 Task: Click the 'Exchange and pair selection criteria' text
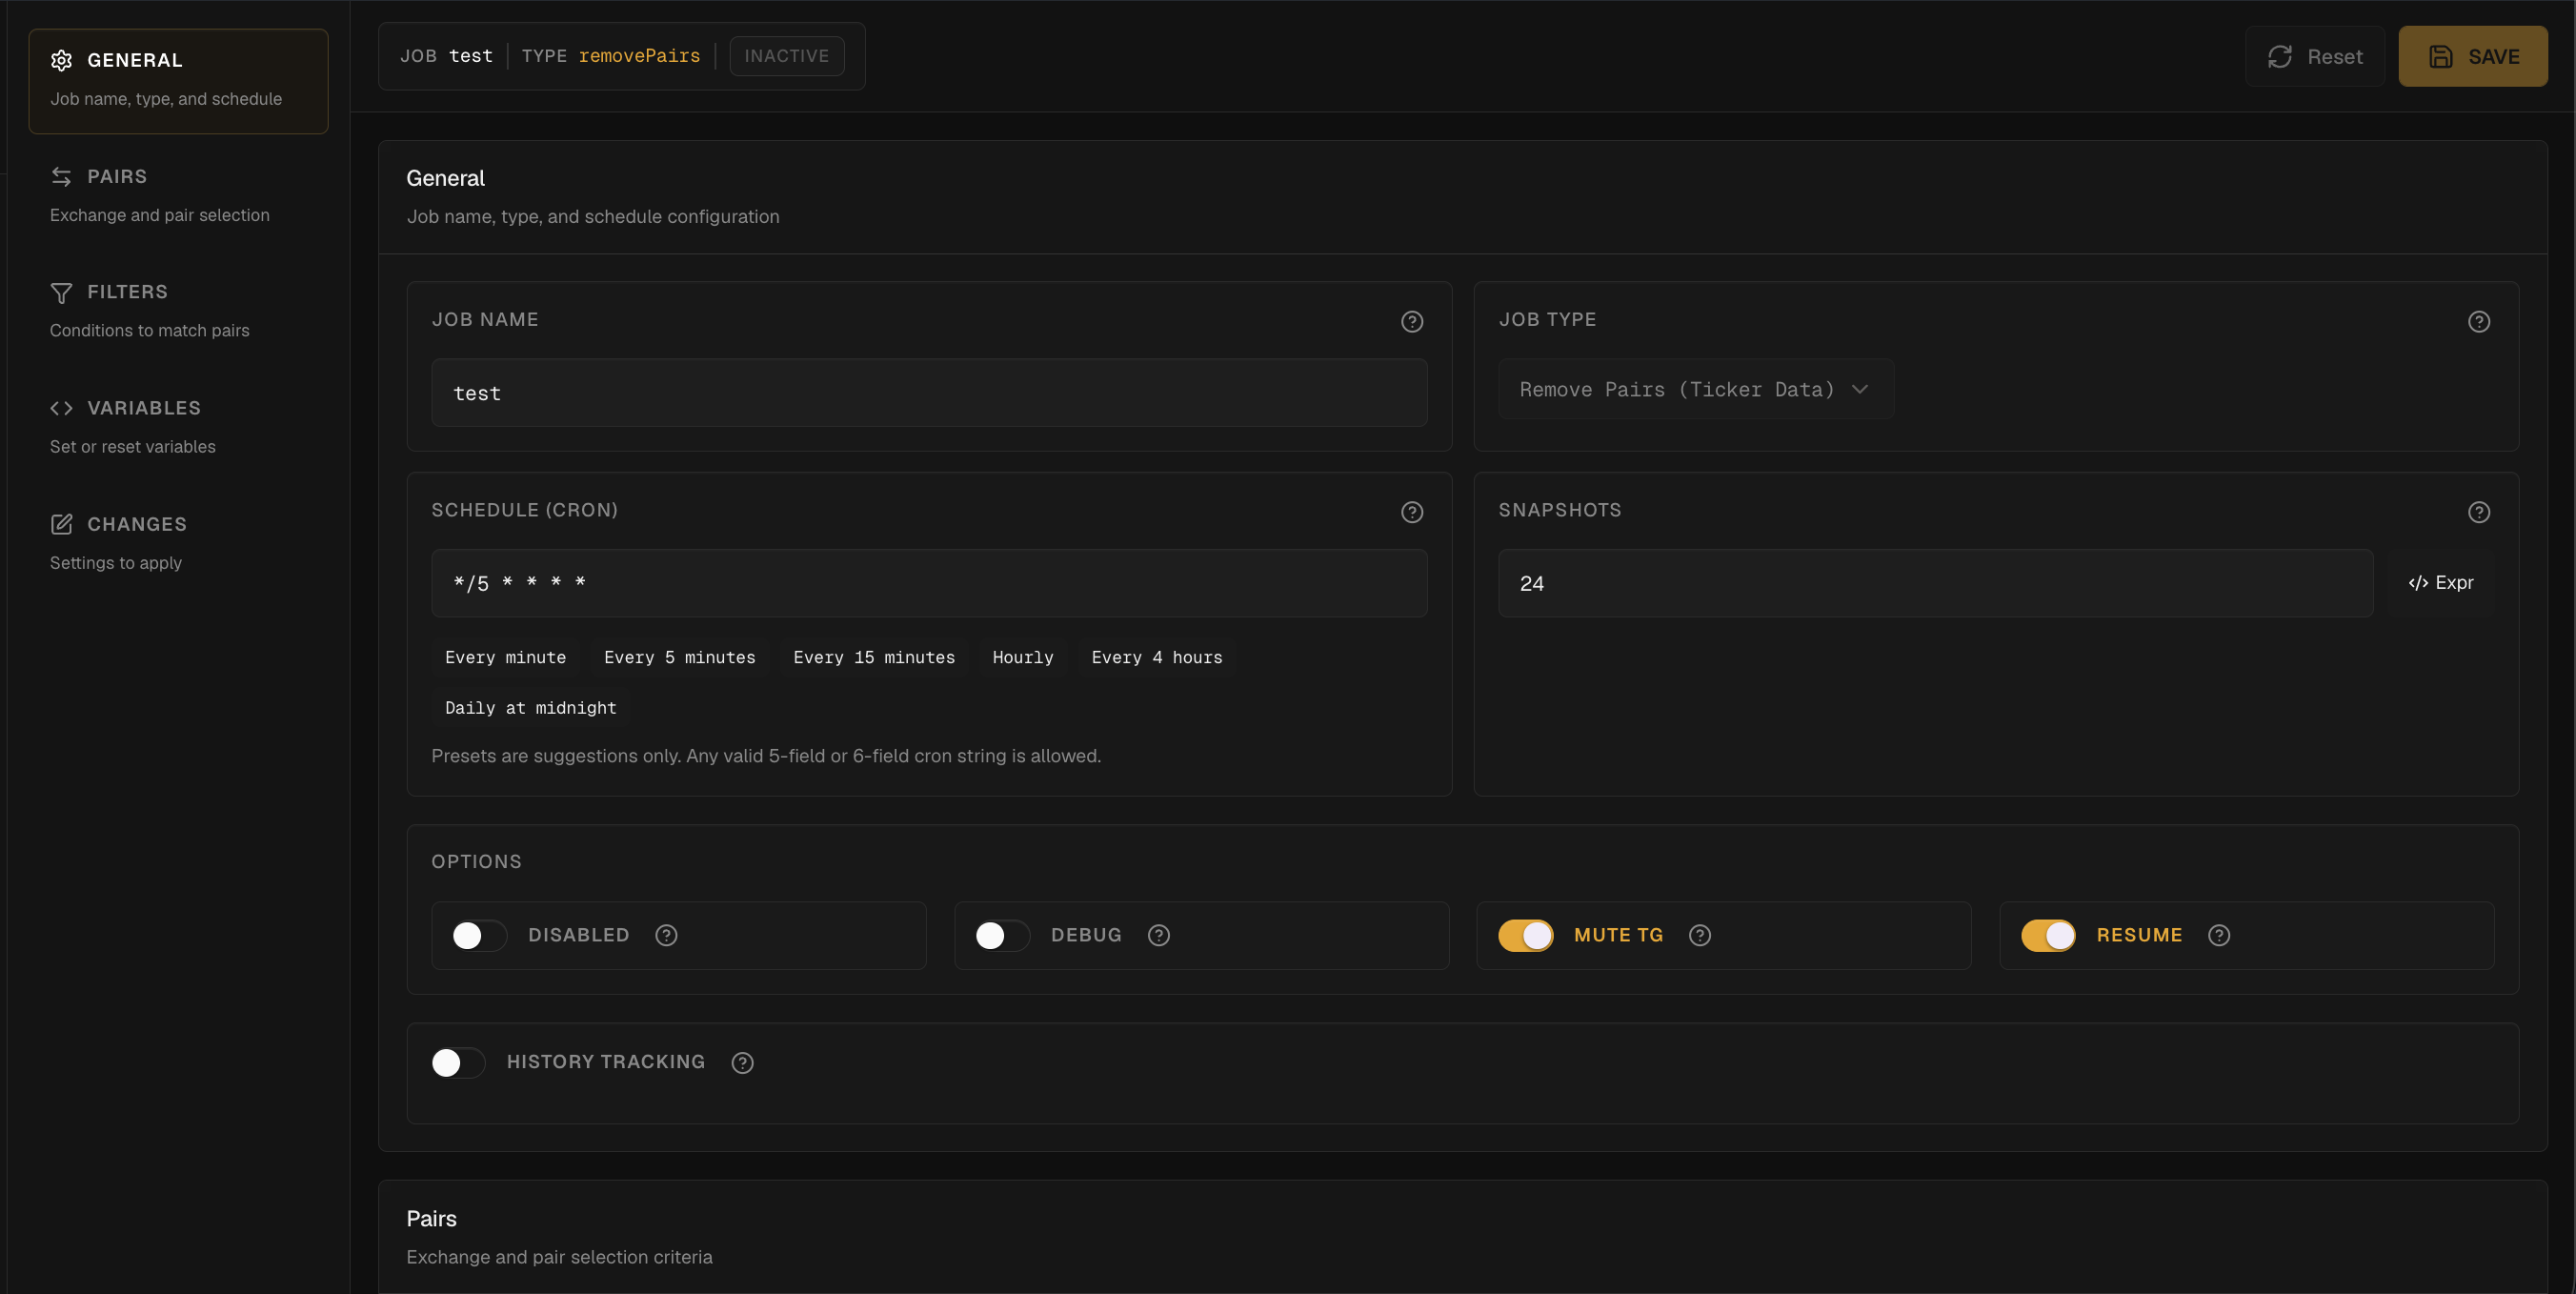pyautogui.click(x=560, y=1257)
